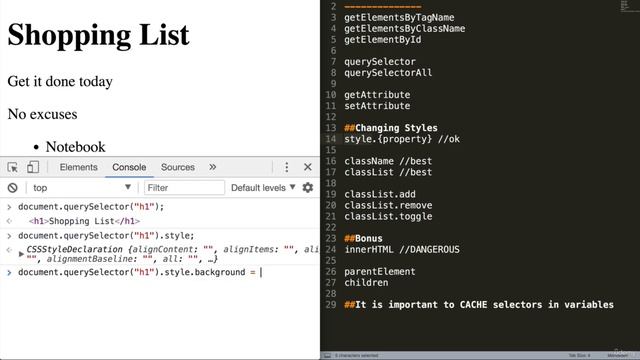Open the Sources tab
This screenshot has height=360, width=640.
(178, 167)
